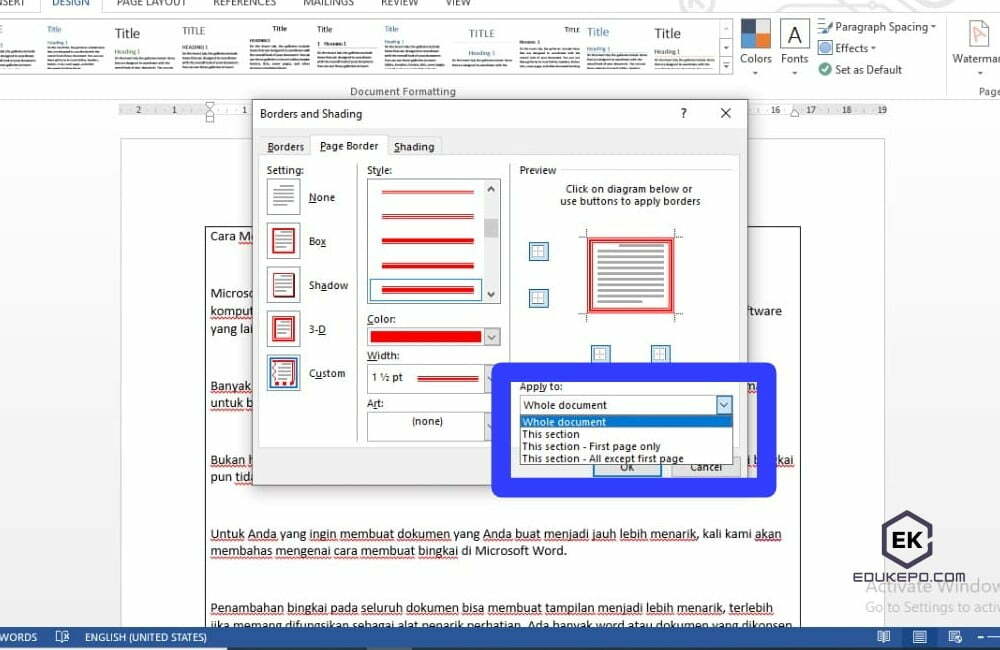Switch to the Borders tab
Screen dimensions: 1000x650
[x=285, y=146]
